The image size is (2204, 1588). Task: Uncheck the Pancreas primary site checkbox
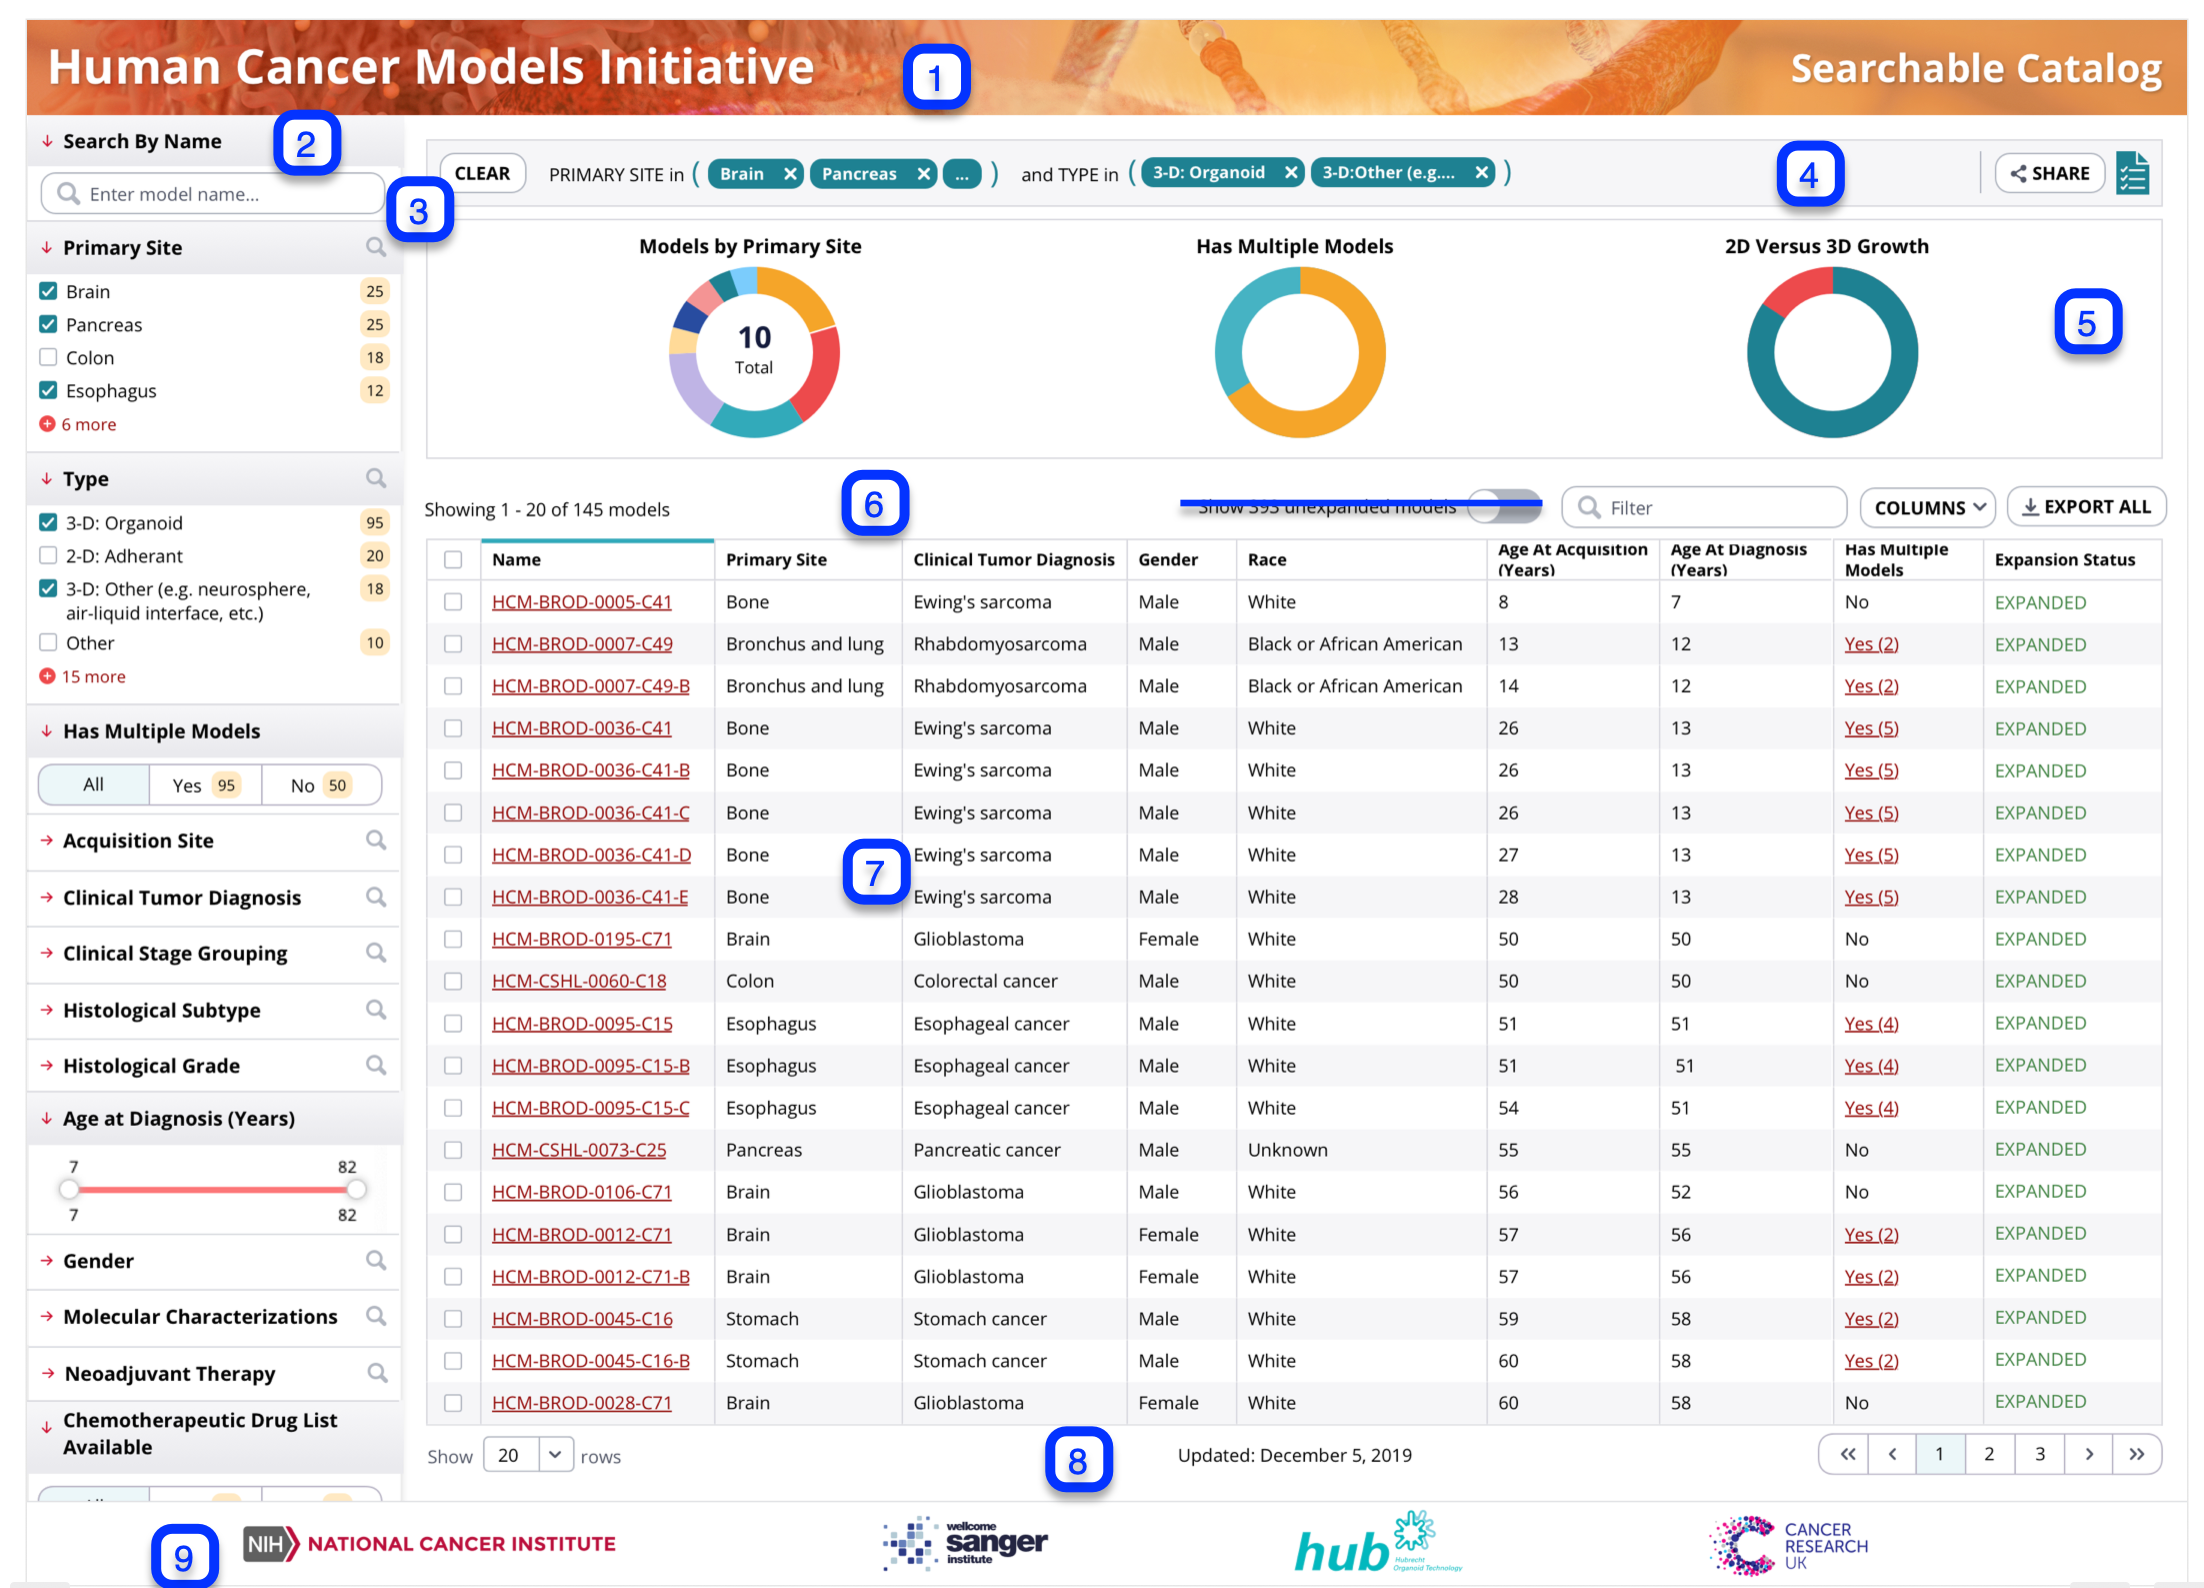click(47, 324)
